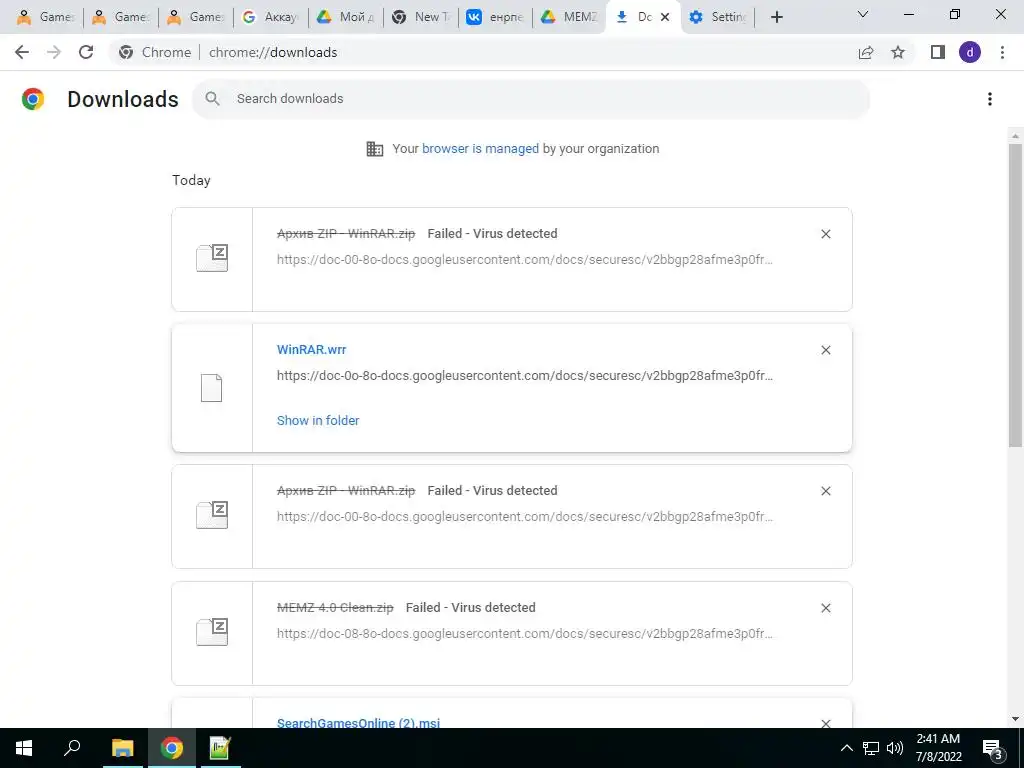The height and width of the screenshot is (768, 1024).
Task: Open profile avatar 'd' menu
Action: coord(970,52)
